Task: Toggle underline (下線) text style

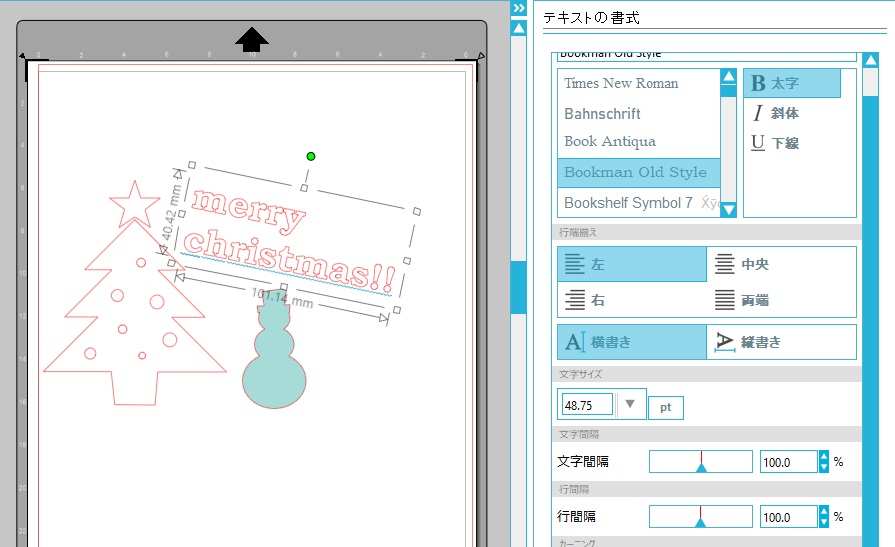Action: 776,143
